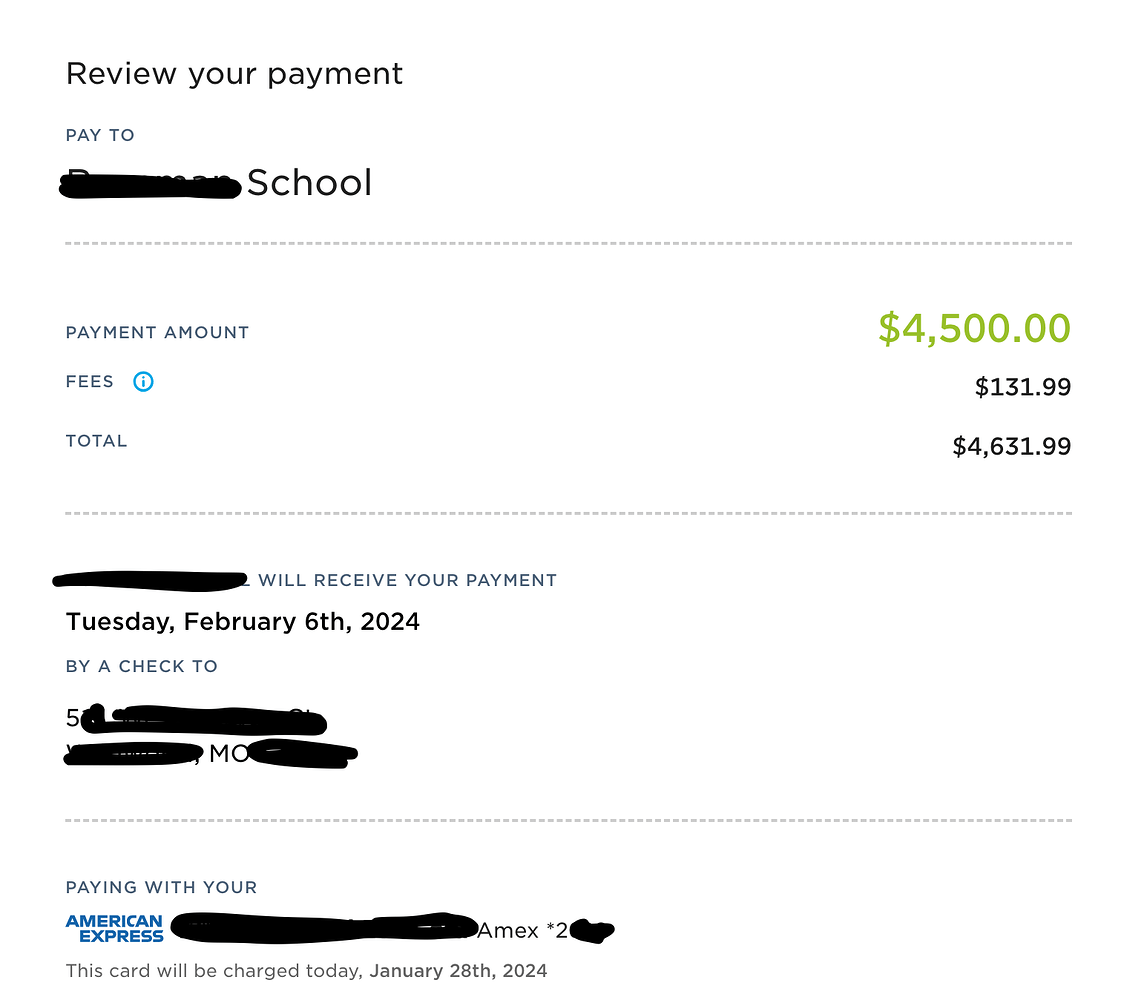1146x1000 pixels.
Task: Click the PAYING WITH YOUR label
Action: [161, 887]
